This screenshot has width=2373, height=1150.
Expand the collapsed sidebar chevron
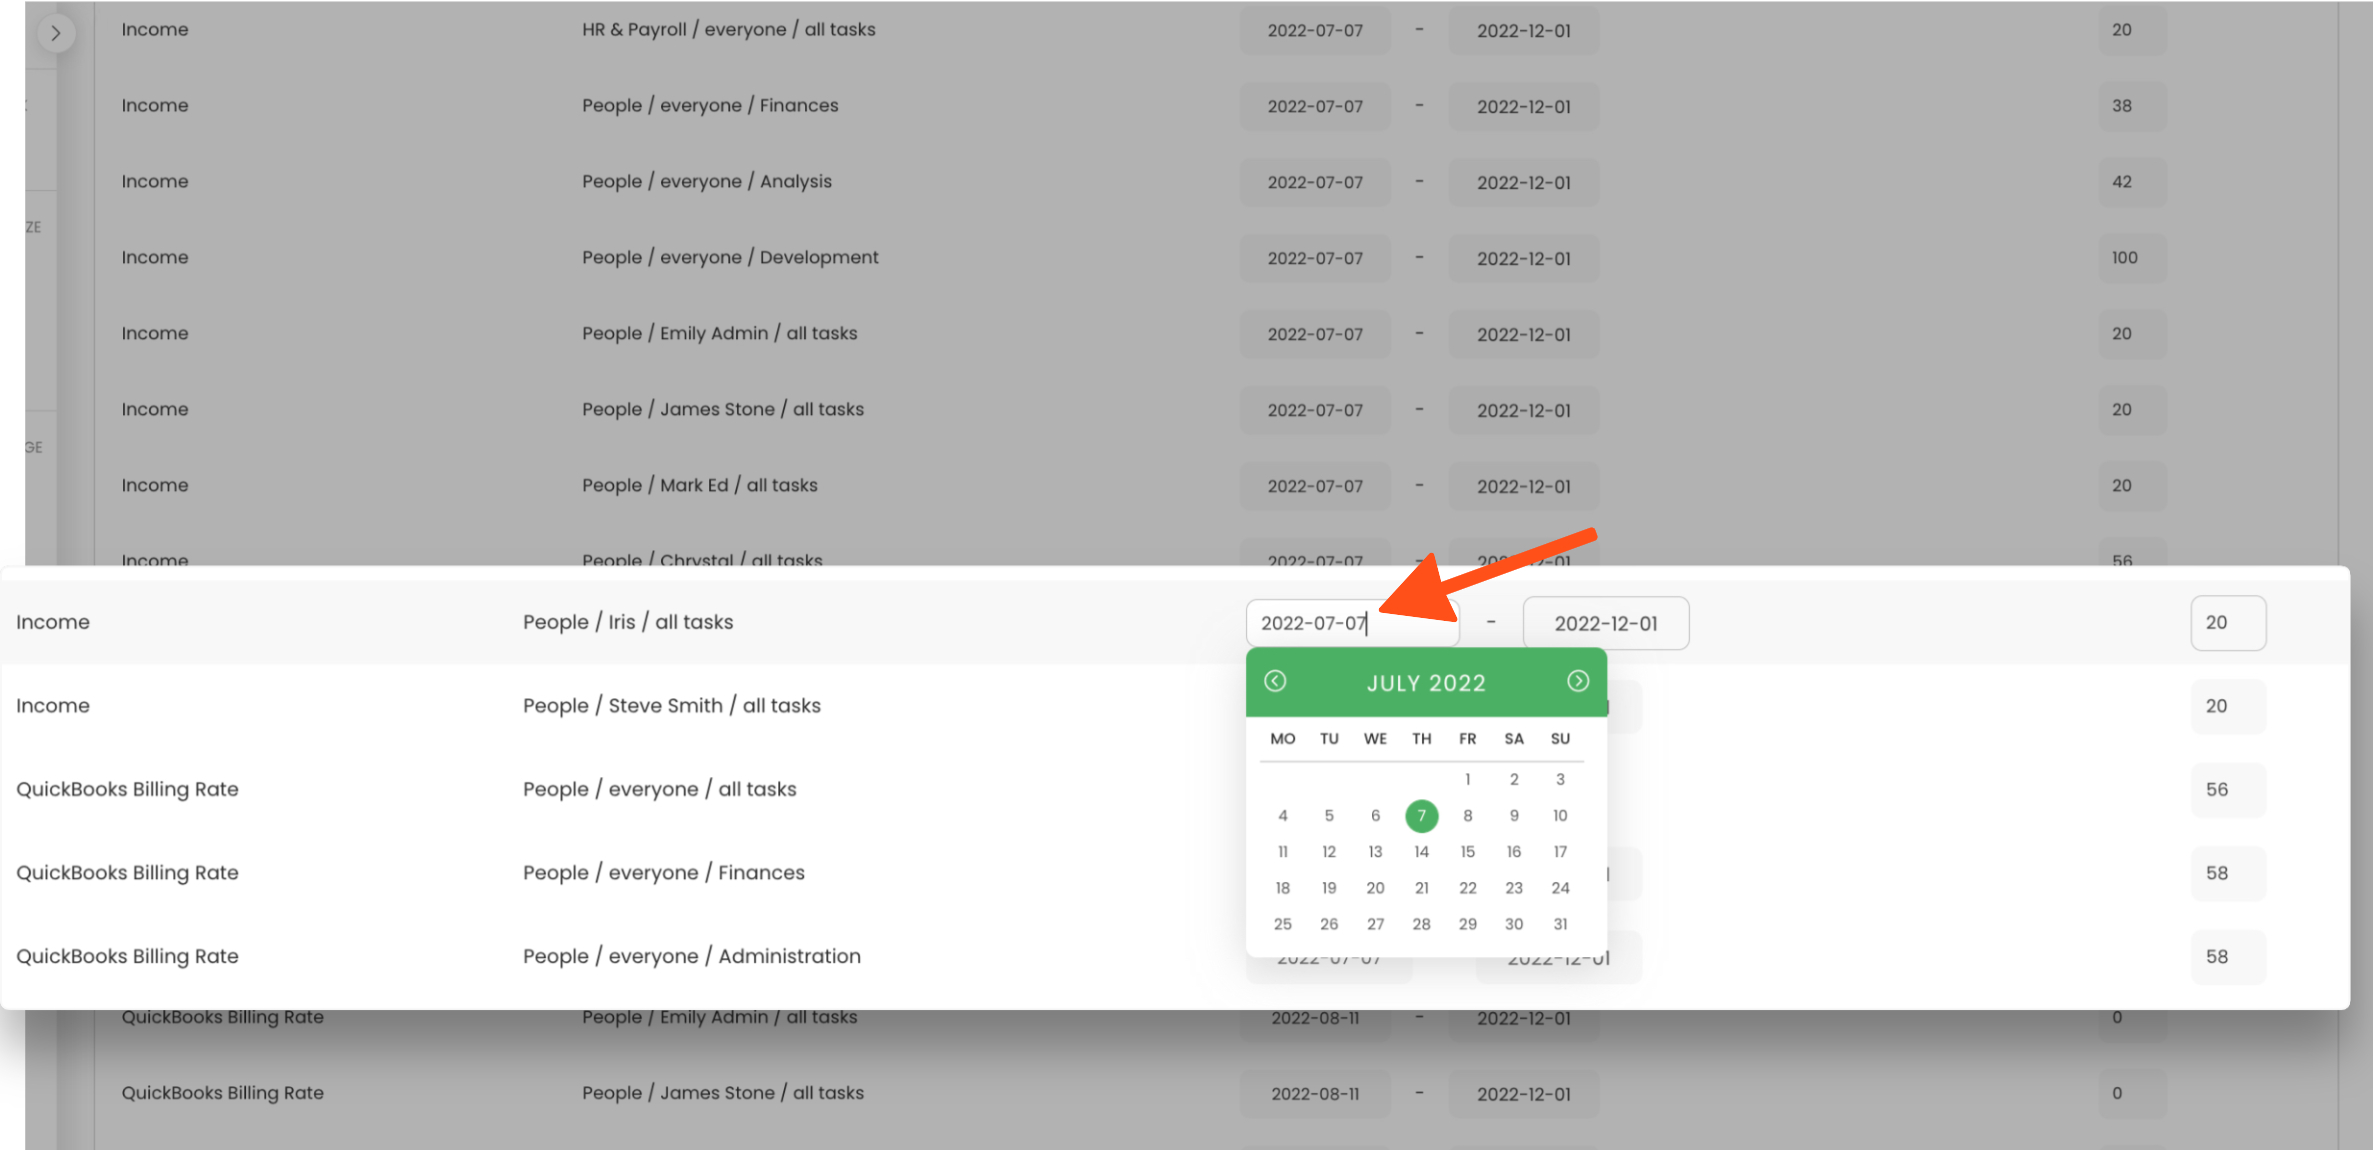(x=56, y=33)
